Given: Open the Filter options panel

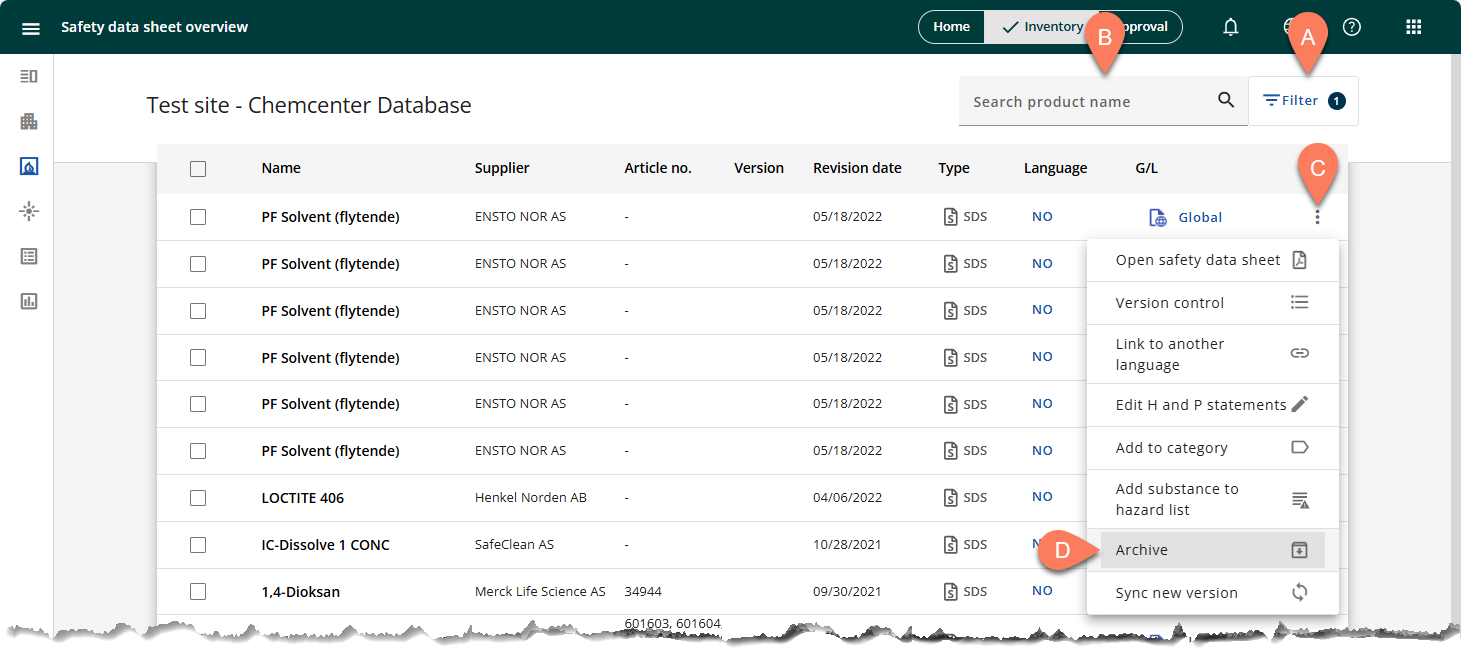Looking at the screenshot, I should click(1302, 101).
